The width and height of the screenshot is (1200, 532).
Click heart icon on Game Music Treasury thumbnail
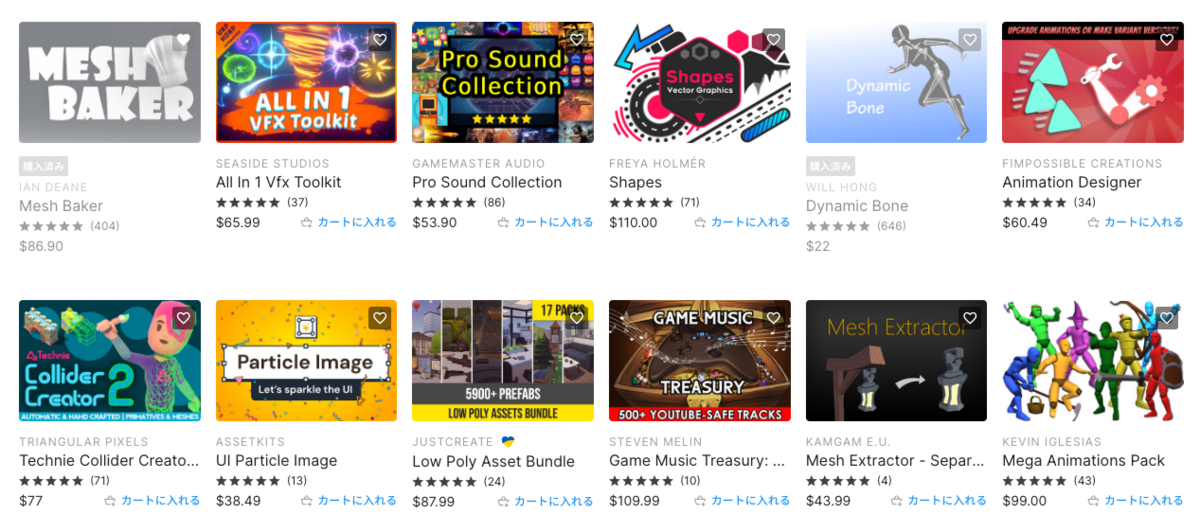point(773,318)
